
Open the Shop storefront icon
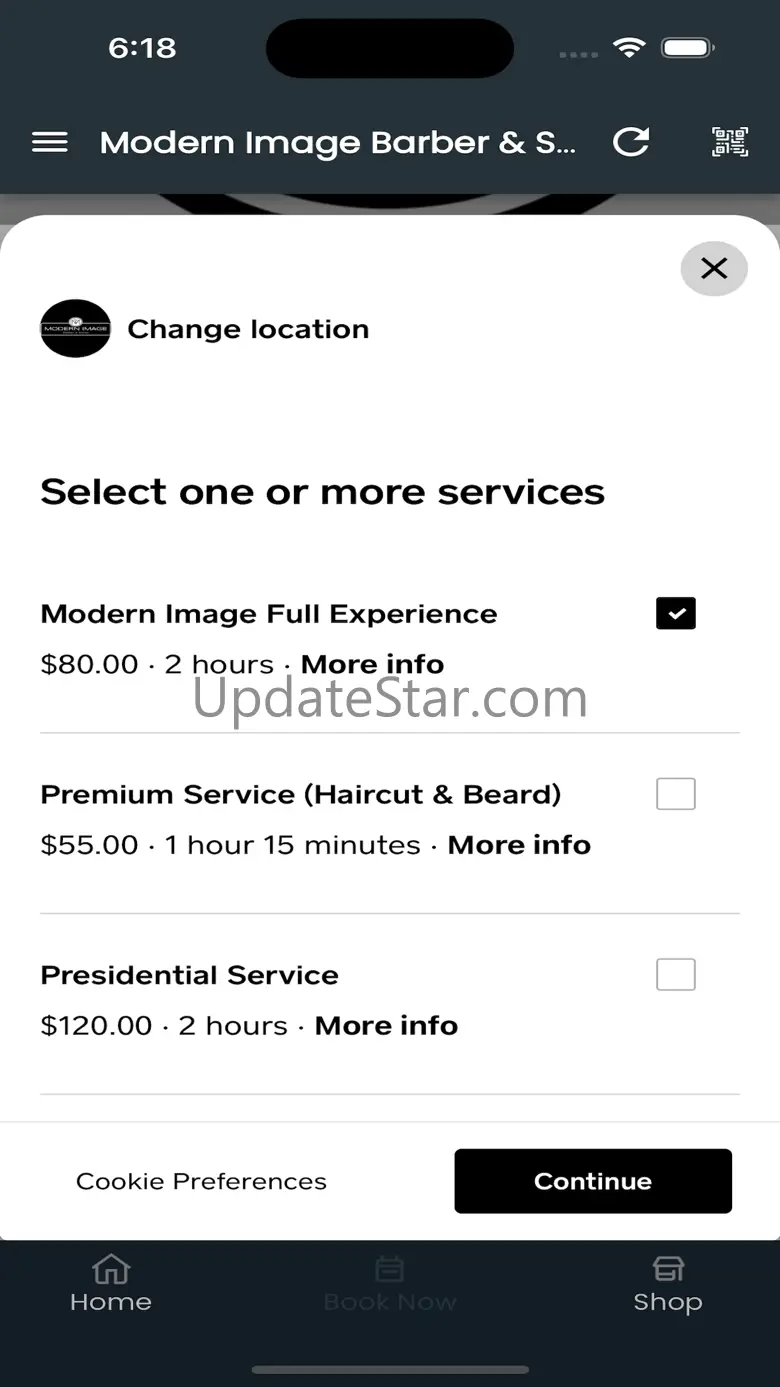[668, 1270]
